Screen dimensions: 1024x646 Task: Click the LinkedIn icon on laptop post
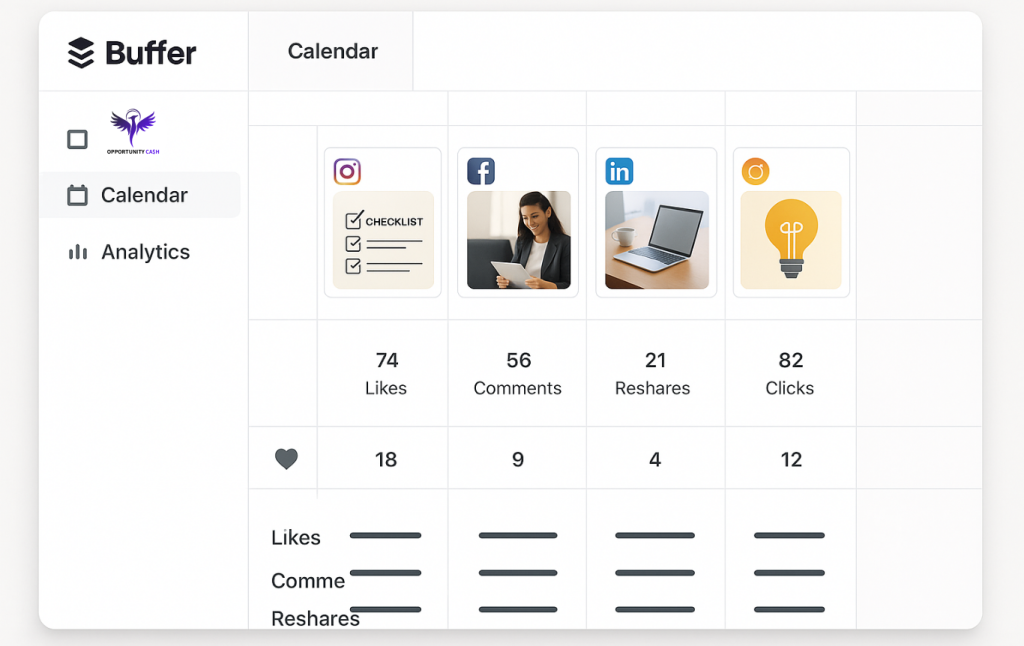tap(619, 171)
